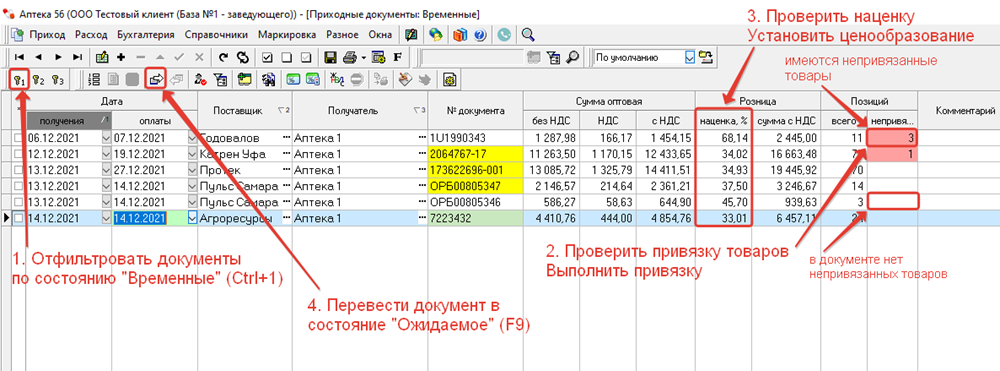Open payment date dropdown for 19.12.2021
Viewport: 1000px width, 371px height.
193,154
